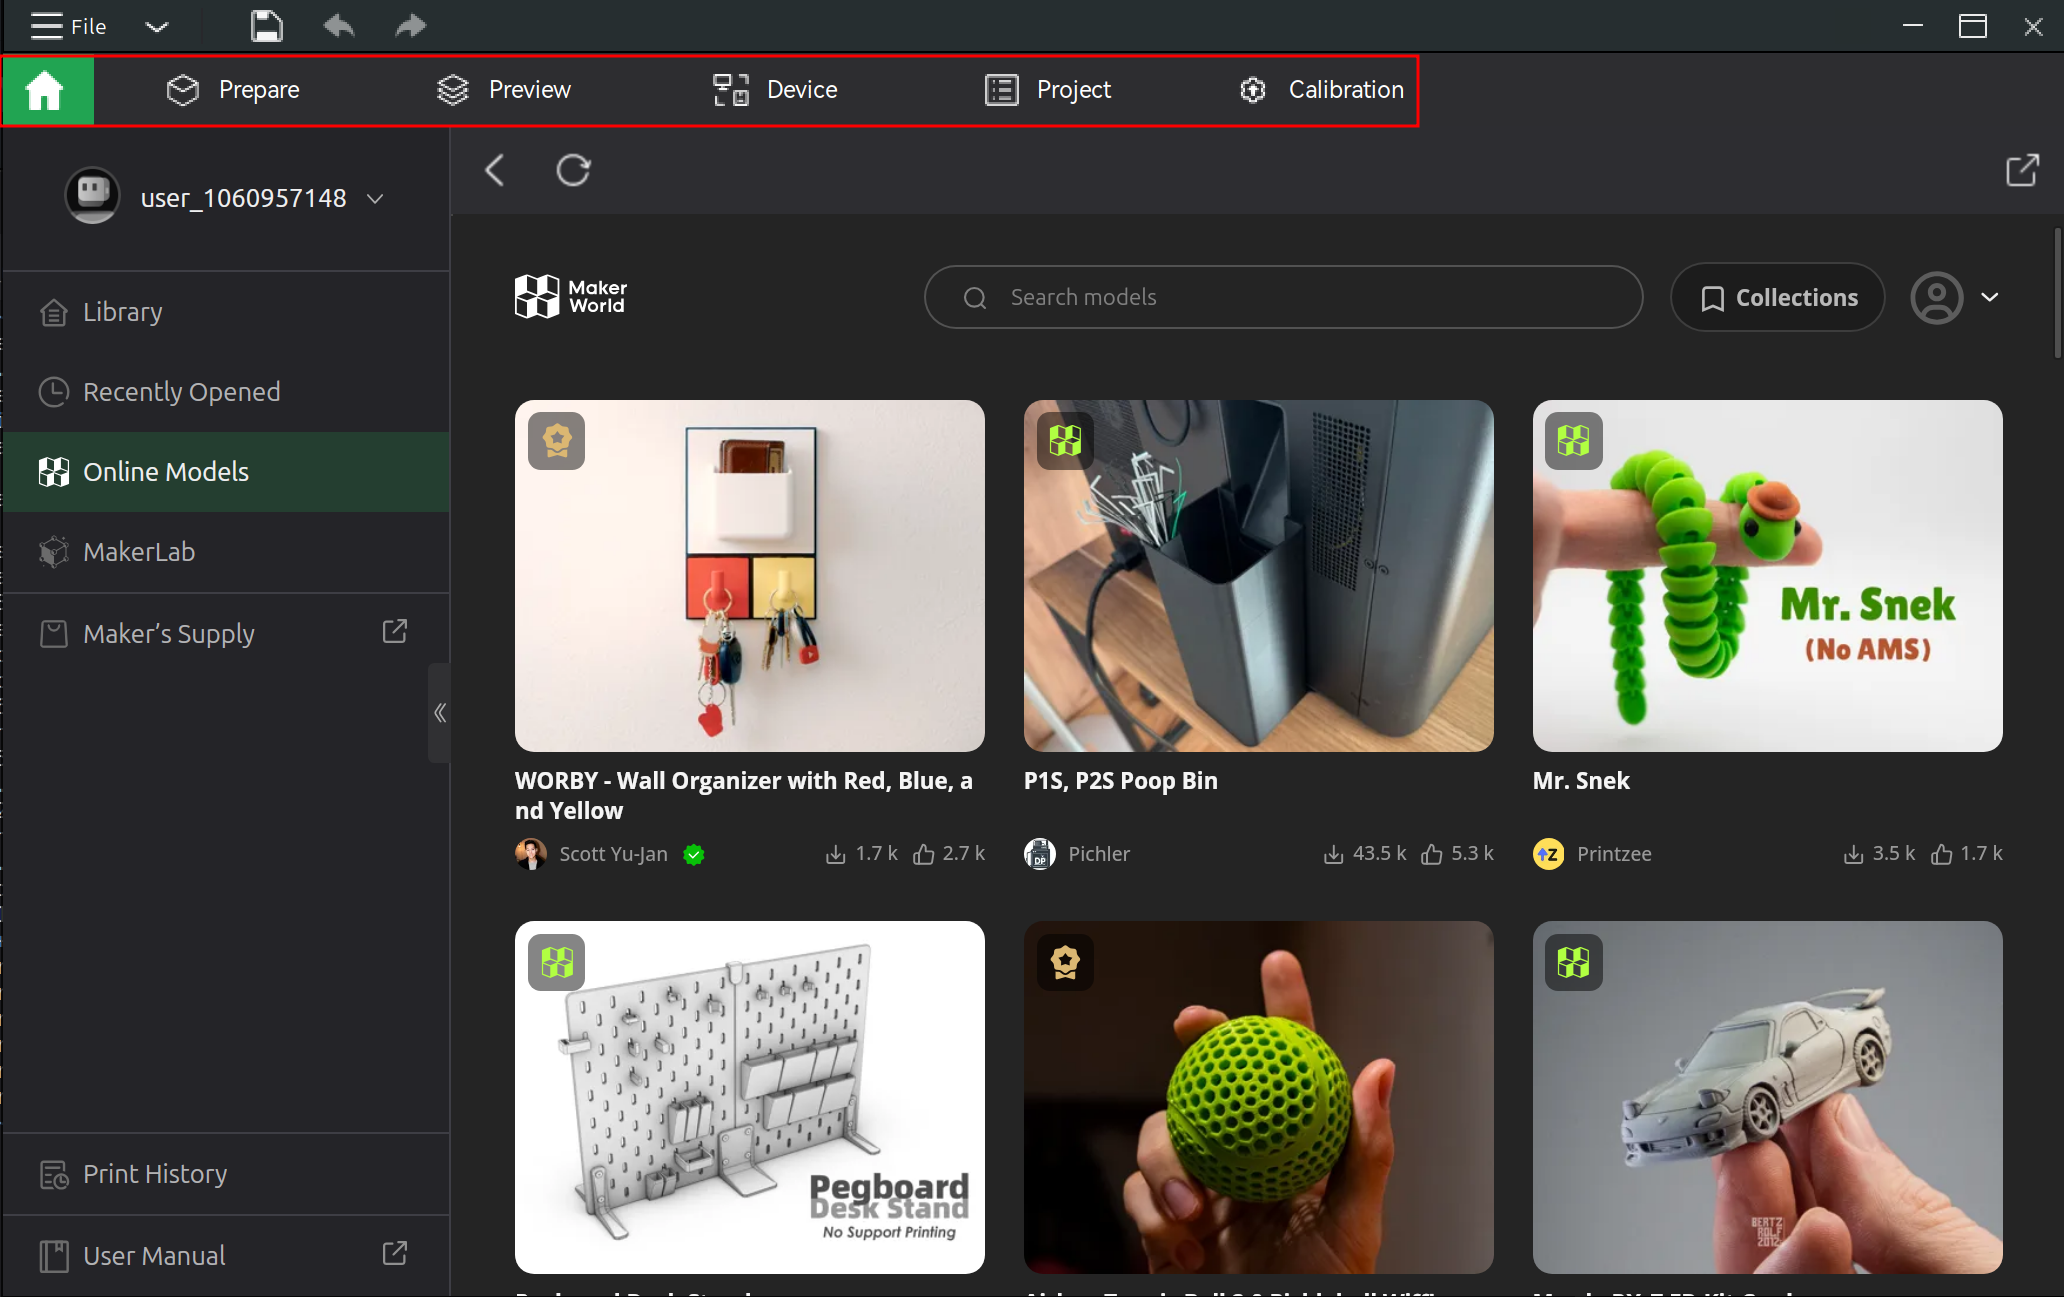Refresh the Online Models page

coord(573,170)
